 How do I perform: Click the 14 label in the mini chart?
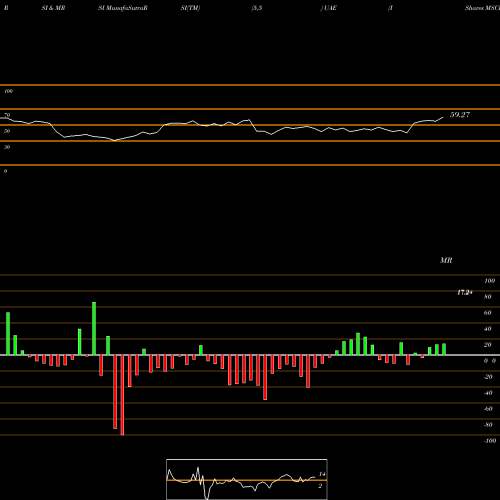pyautogui.click(x=322, y=474)
